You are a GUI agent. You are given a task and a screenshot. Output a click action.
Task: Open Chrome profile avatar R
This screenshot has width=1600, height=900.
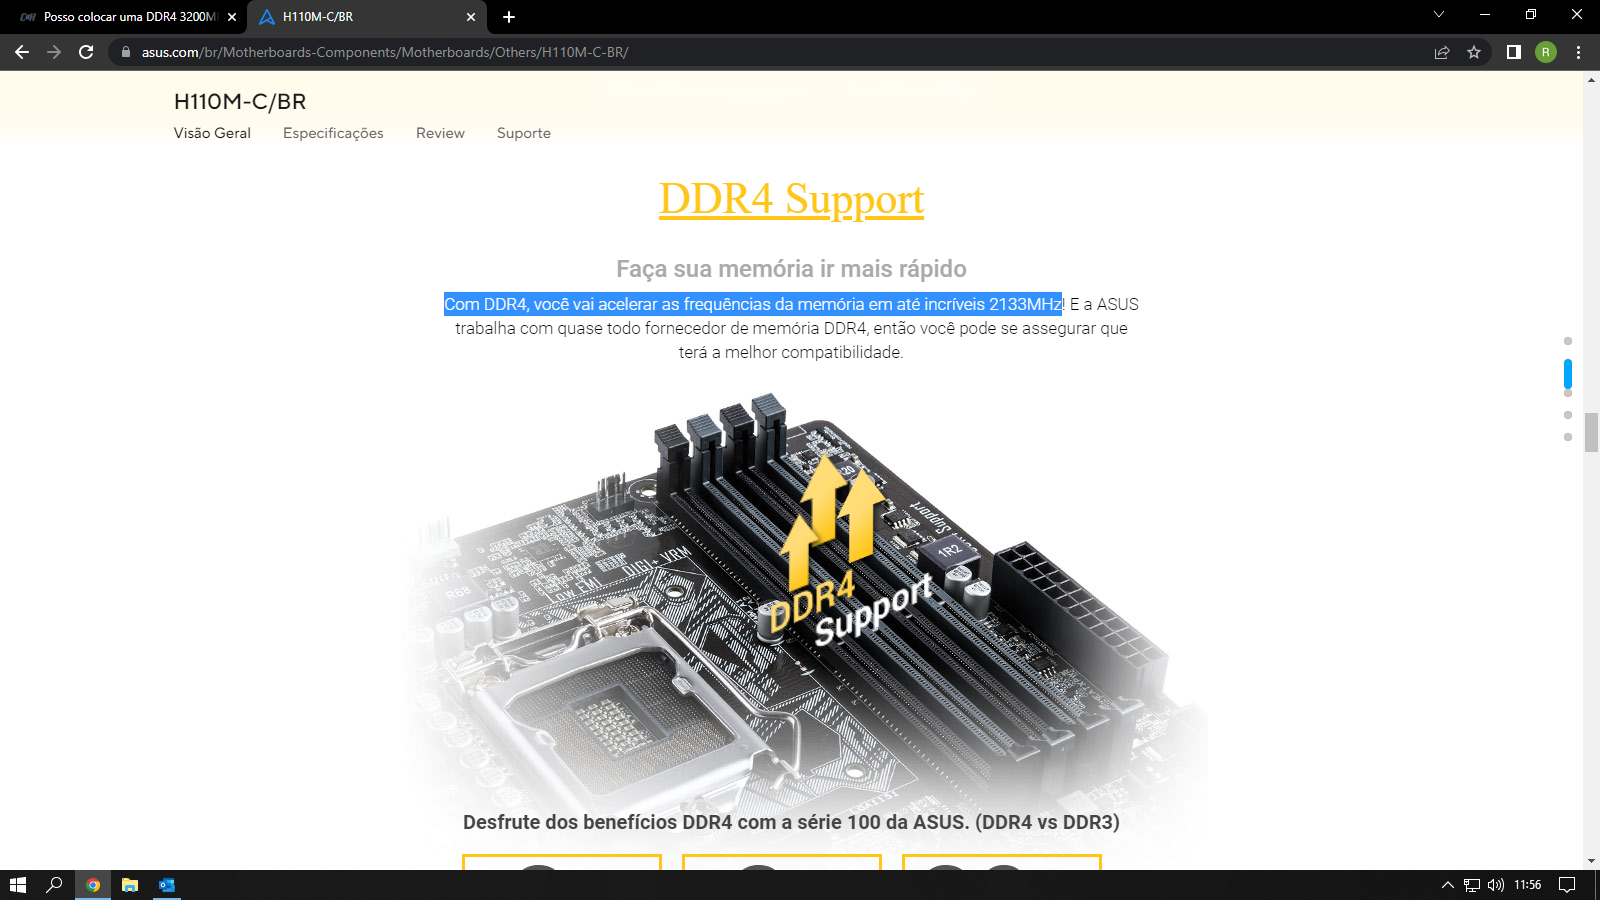[1546, 52]
